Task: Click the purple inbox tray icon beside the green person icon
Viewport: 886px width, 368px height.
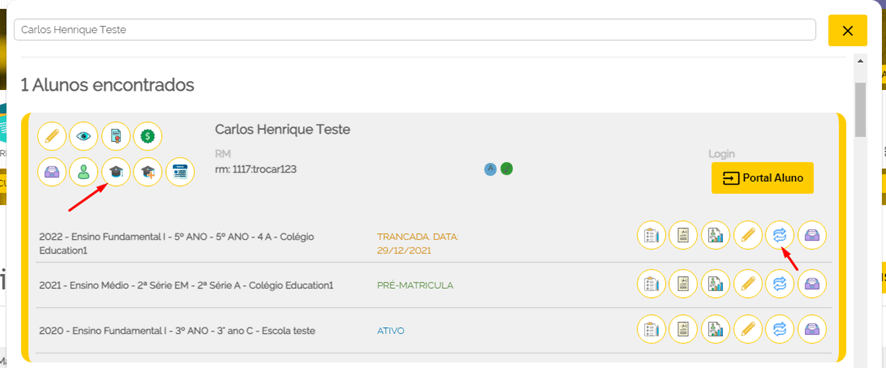Action: 52,171
